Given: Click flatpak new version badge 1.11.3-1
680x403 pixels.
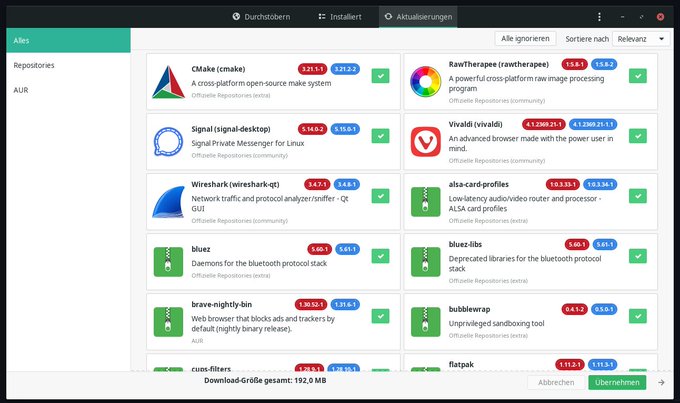Looking at the screenshot, I should click(603, 364).
